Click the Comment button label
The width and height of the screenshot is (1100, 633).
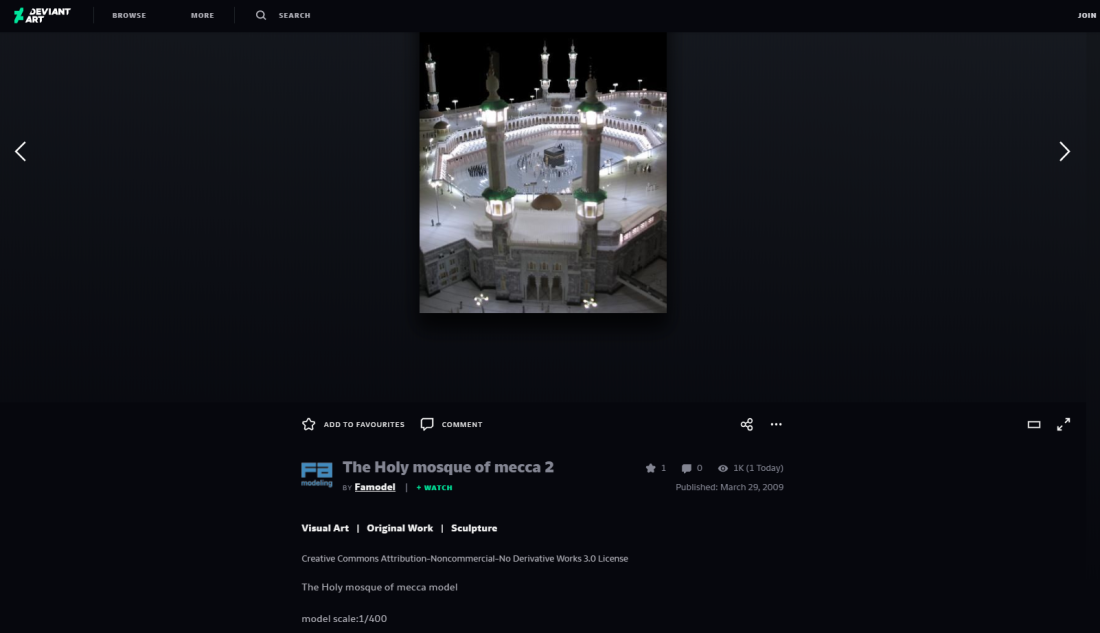click(x=462, y=425)
